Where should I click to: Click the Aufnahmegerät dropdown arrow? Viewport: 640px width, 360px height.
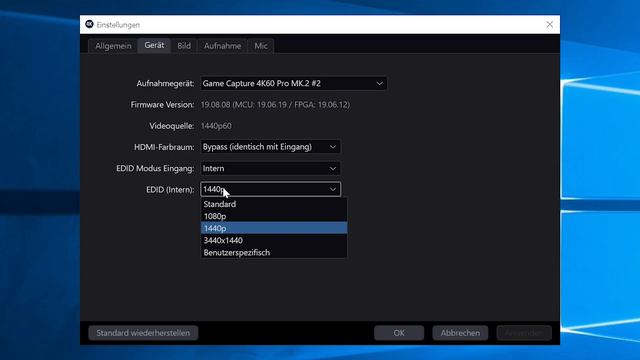[x=380, y=84]
